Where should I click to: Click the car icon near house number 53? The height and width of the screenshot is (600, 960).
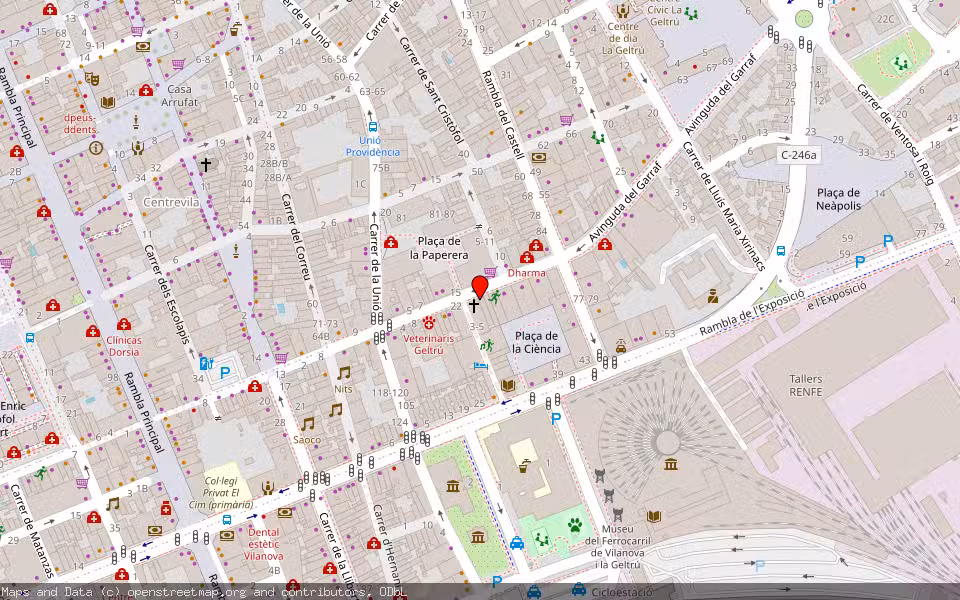pyautogui.click(x=621, y=347)
